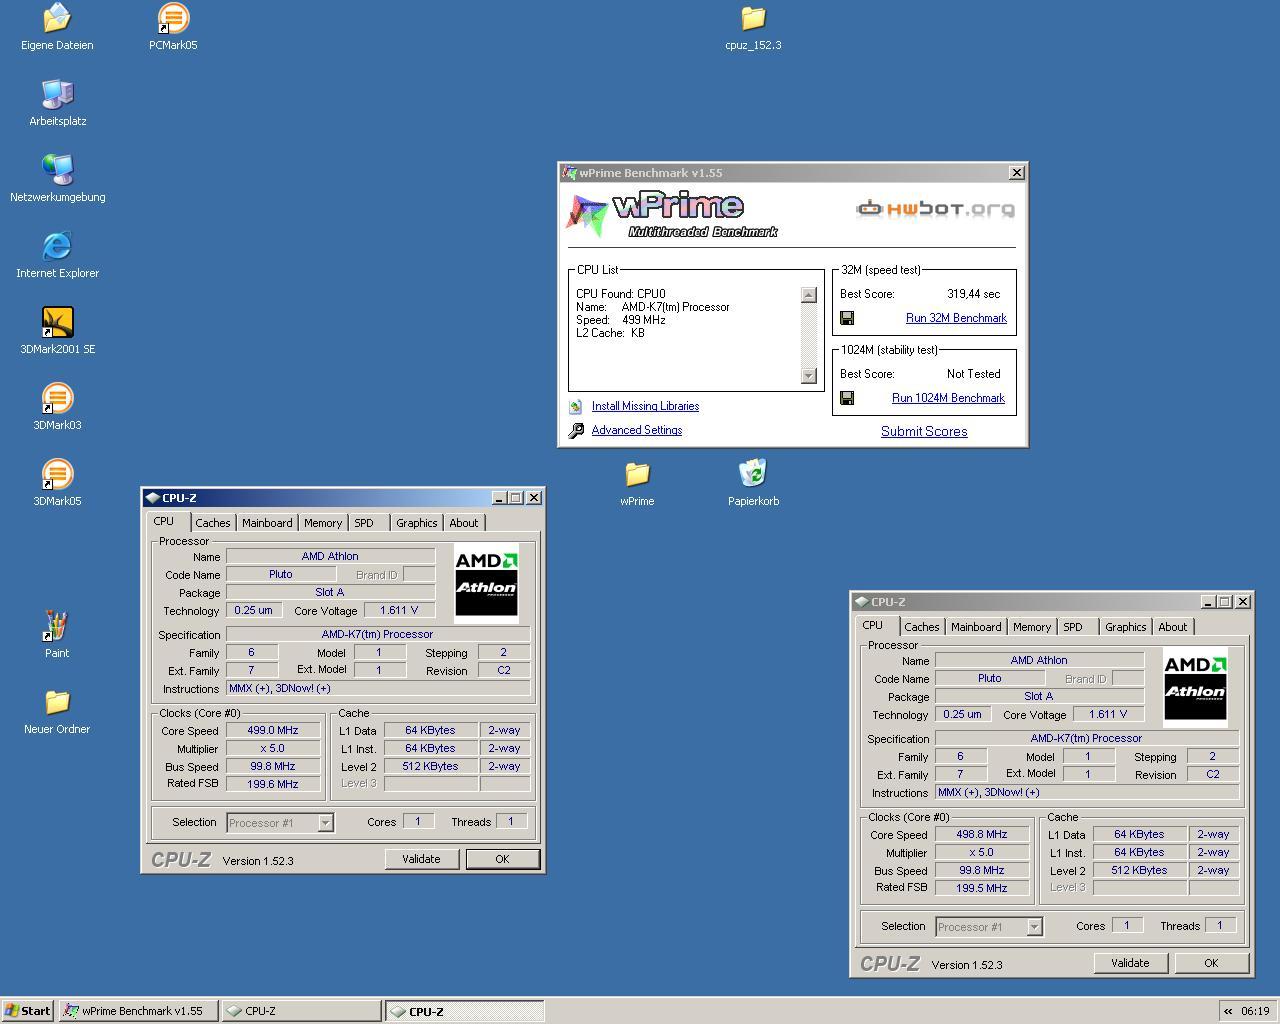Click wPrime logo graphic
This screenshot has height=1024, width=1280.
pyautogui.click(x=672, y=215)
